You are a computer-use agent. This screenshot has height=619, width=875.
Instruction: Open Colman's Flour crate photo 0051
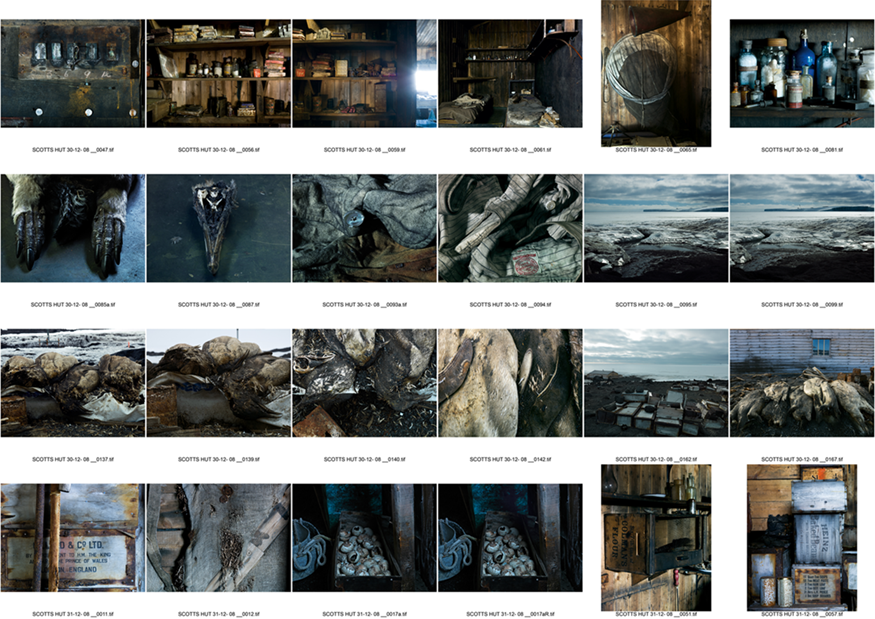656,538
